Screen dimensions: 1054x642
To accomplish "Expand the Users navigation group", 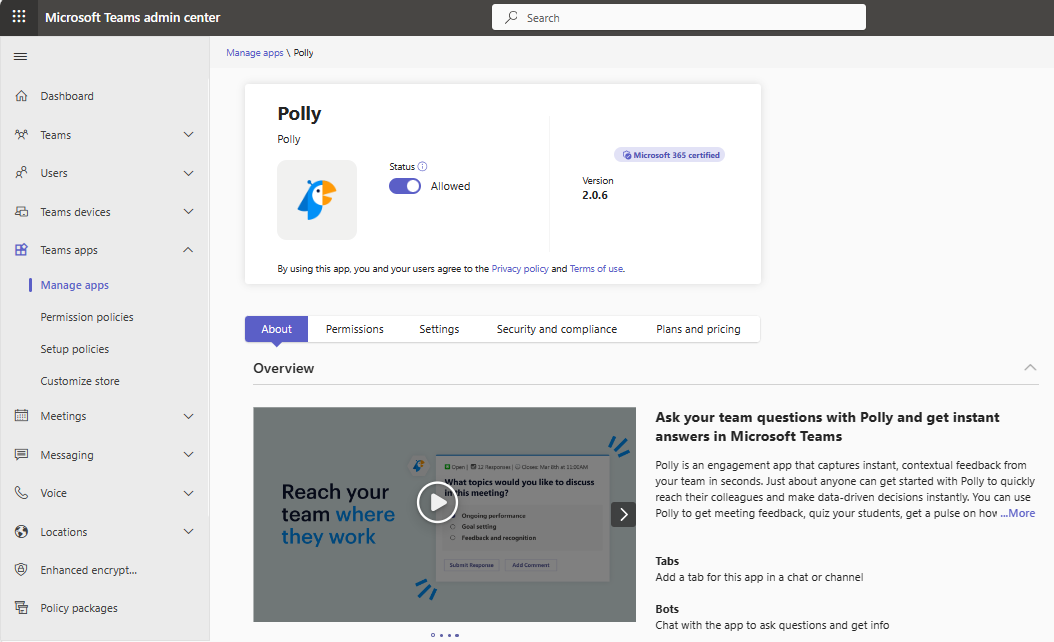I will tap(188, 172).
